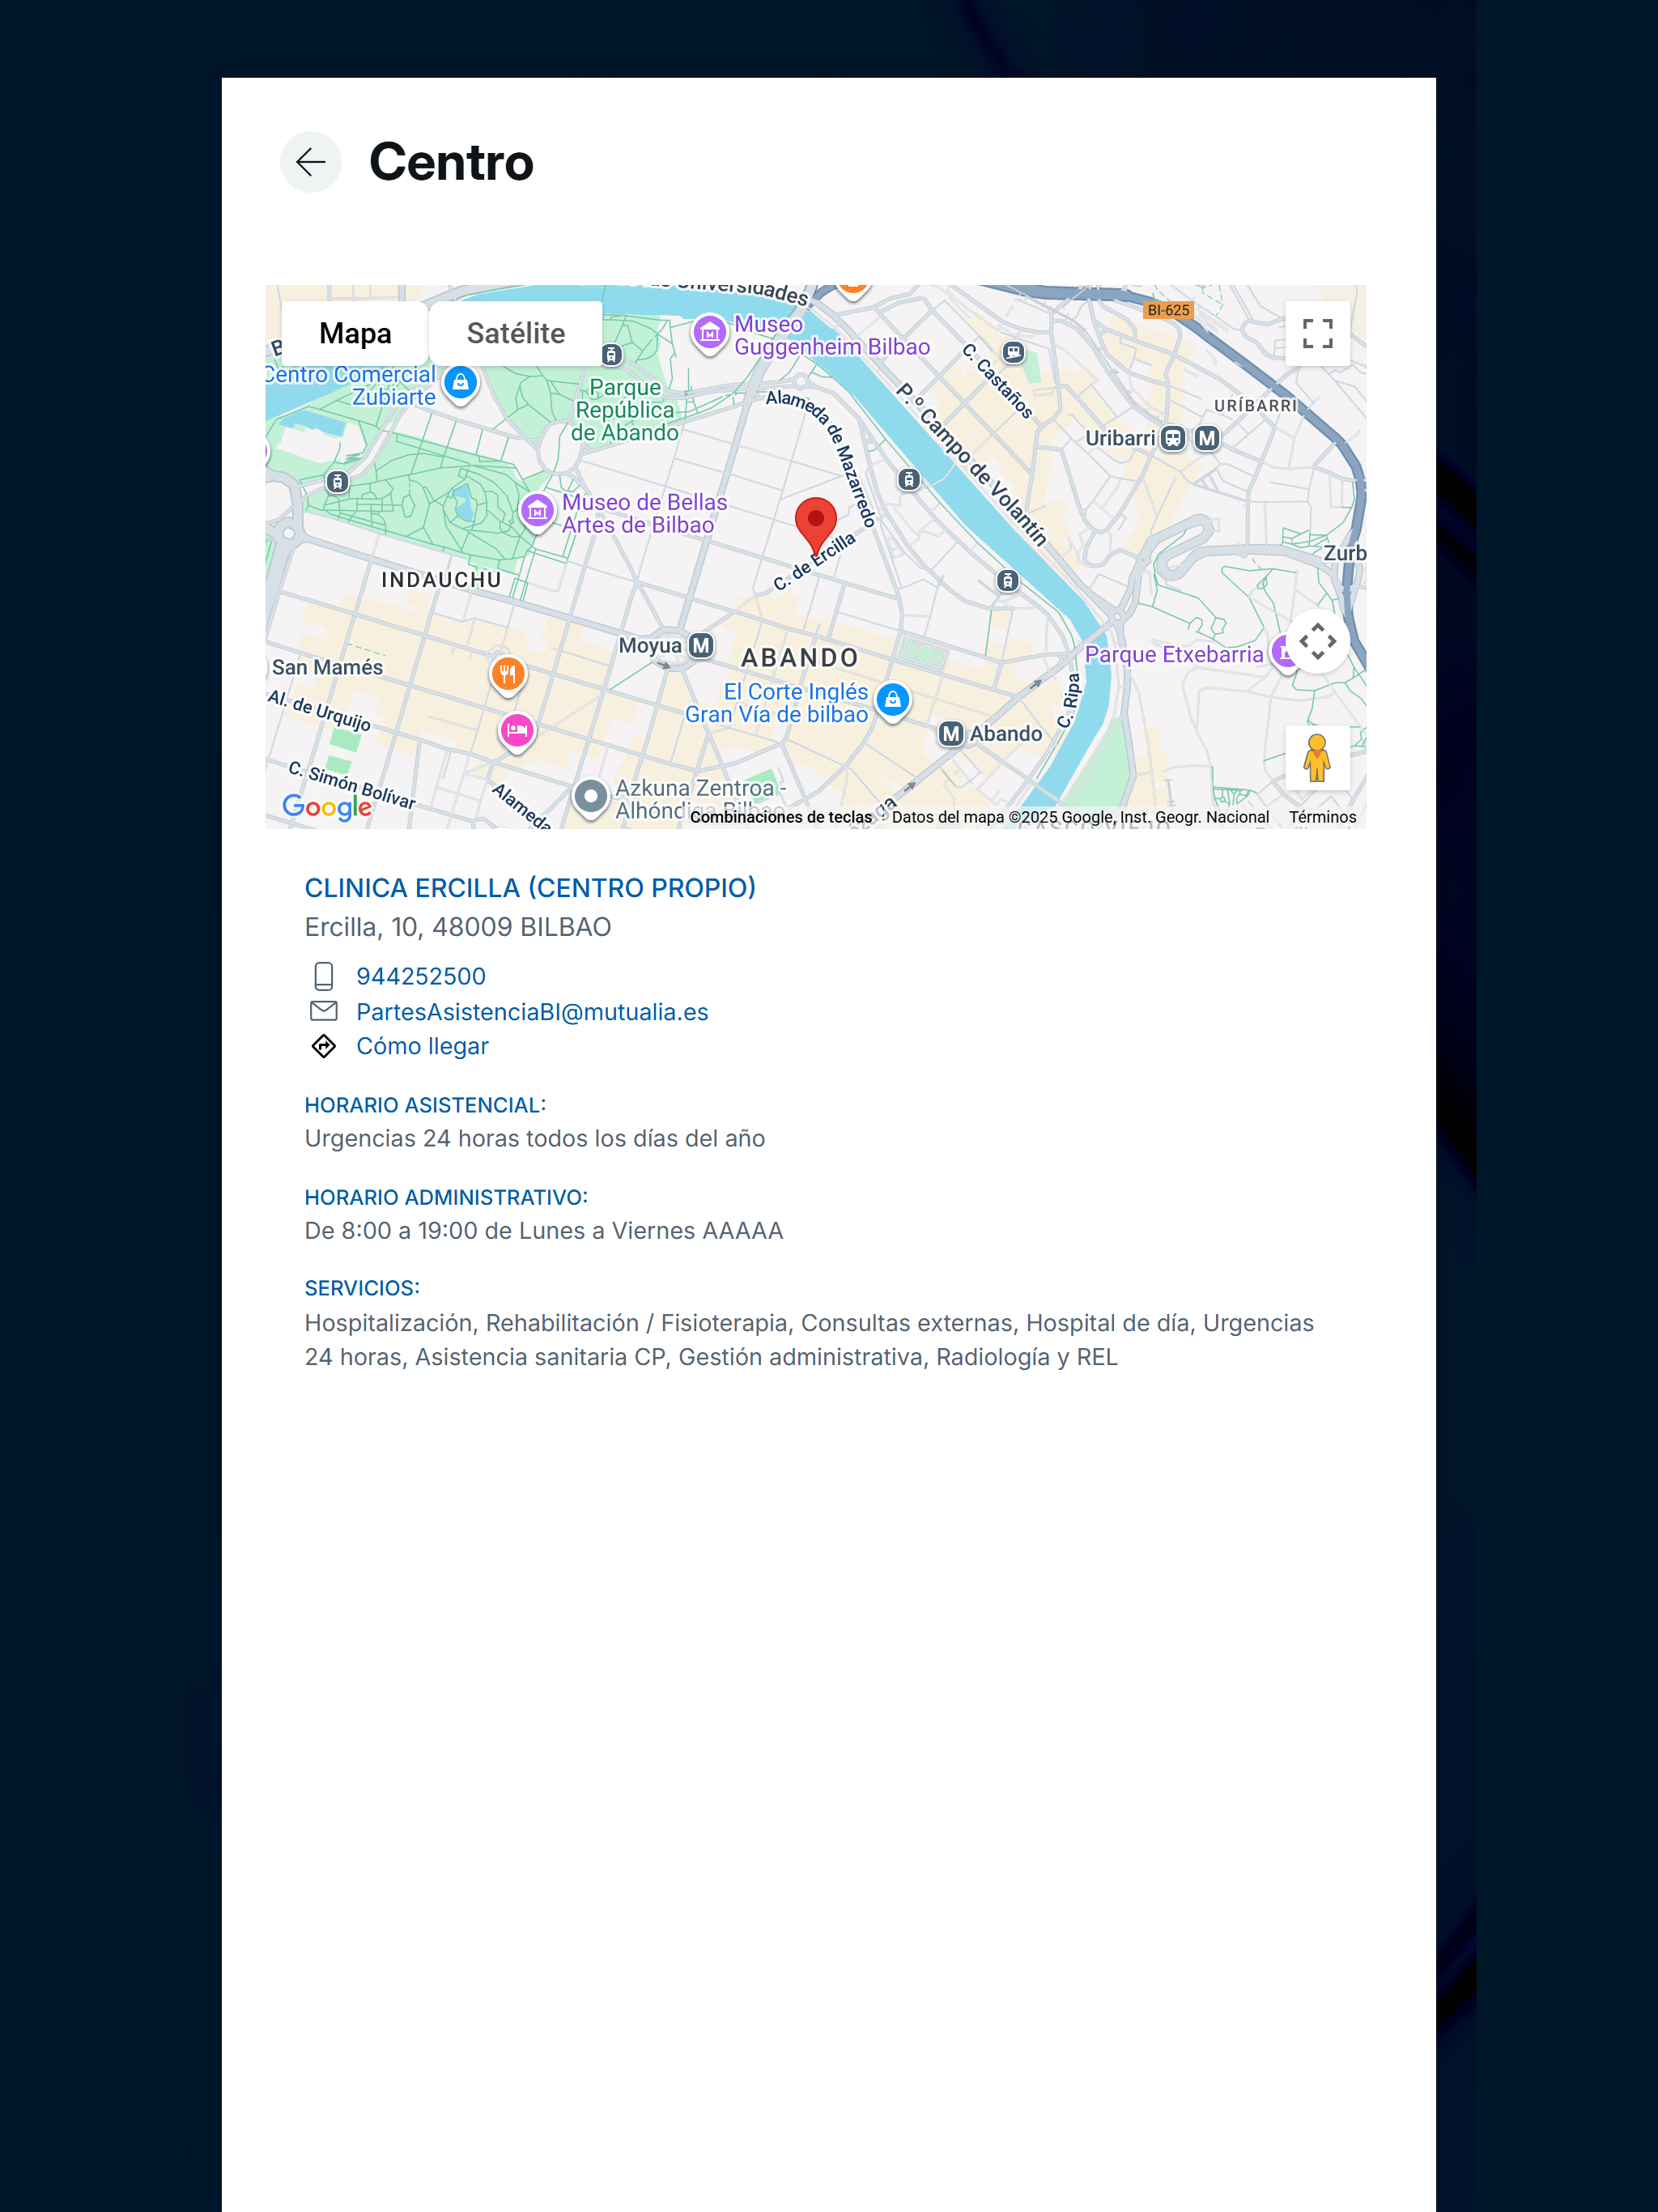1658x2212 pixels.
Task: Click the HORARIO ASISTENCIAL heading
Action: pyautogui.click(x=425, y=1105)
